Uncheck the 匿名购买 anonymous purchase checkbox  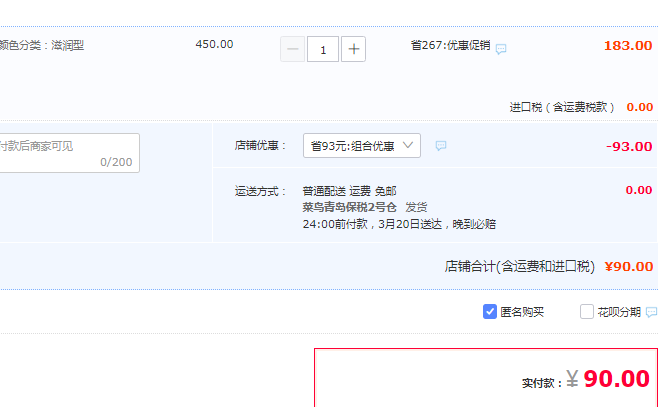coord(490,312)
